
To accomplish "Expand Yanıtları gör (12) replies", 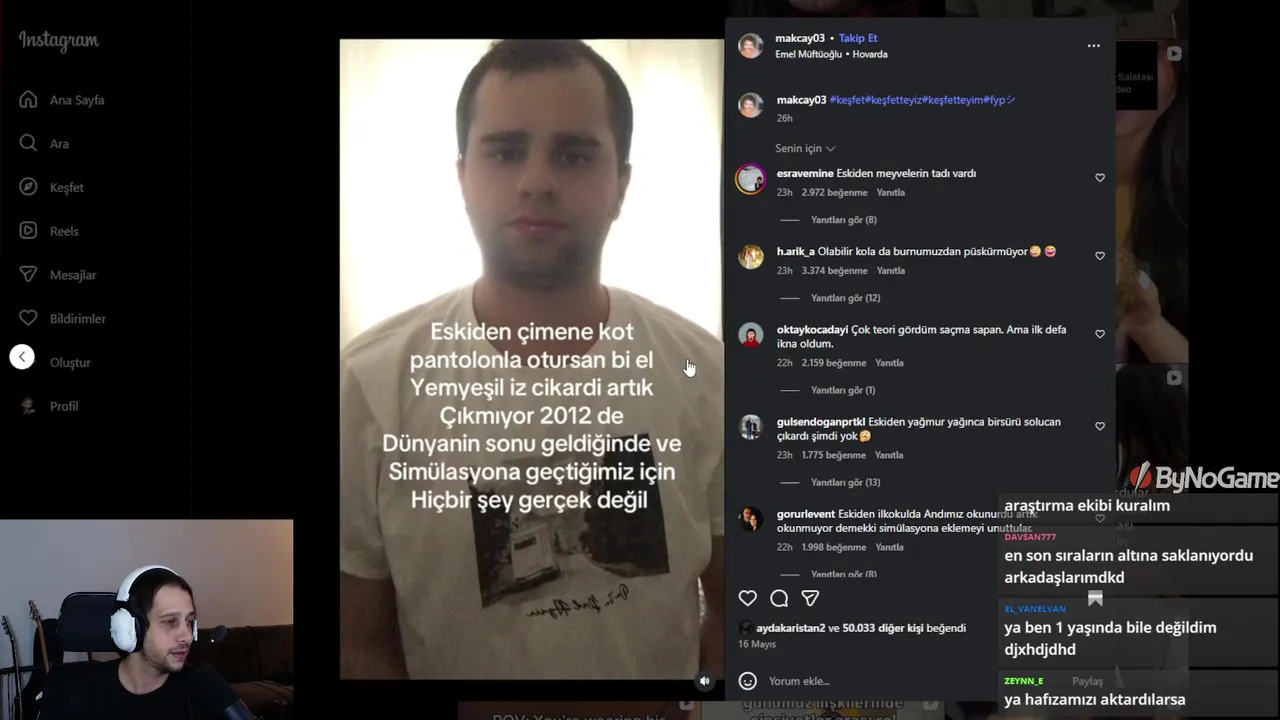I will (x=846, y=298).
